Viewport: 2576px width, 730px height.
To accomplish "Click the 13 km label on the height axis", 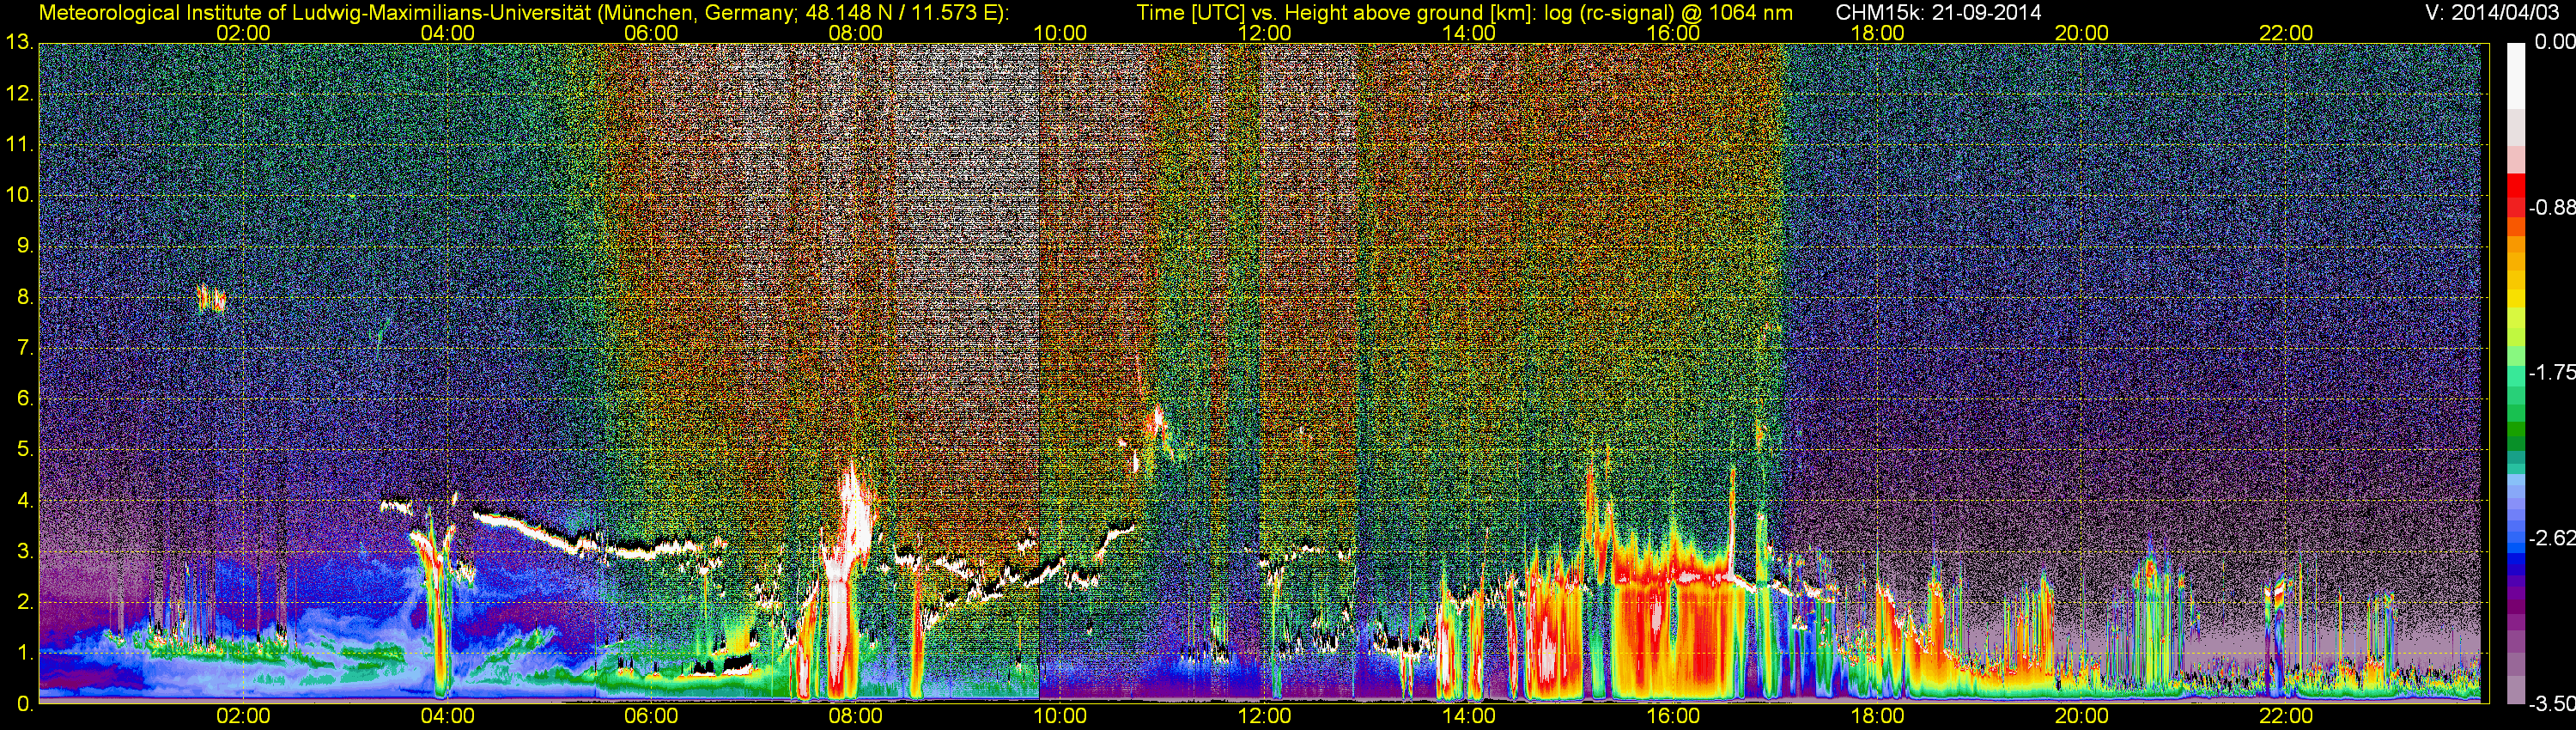I will 19,43.
